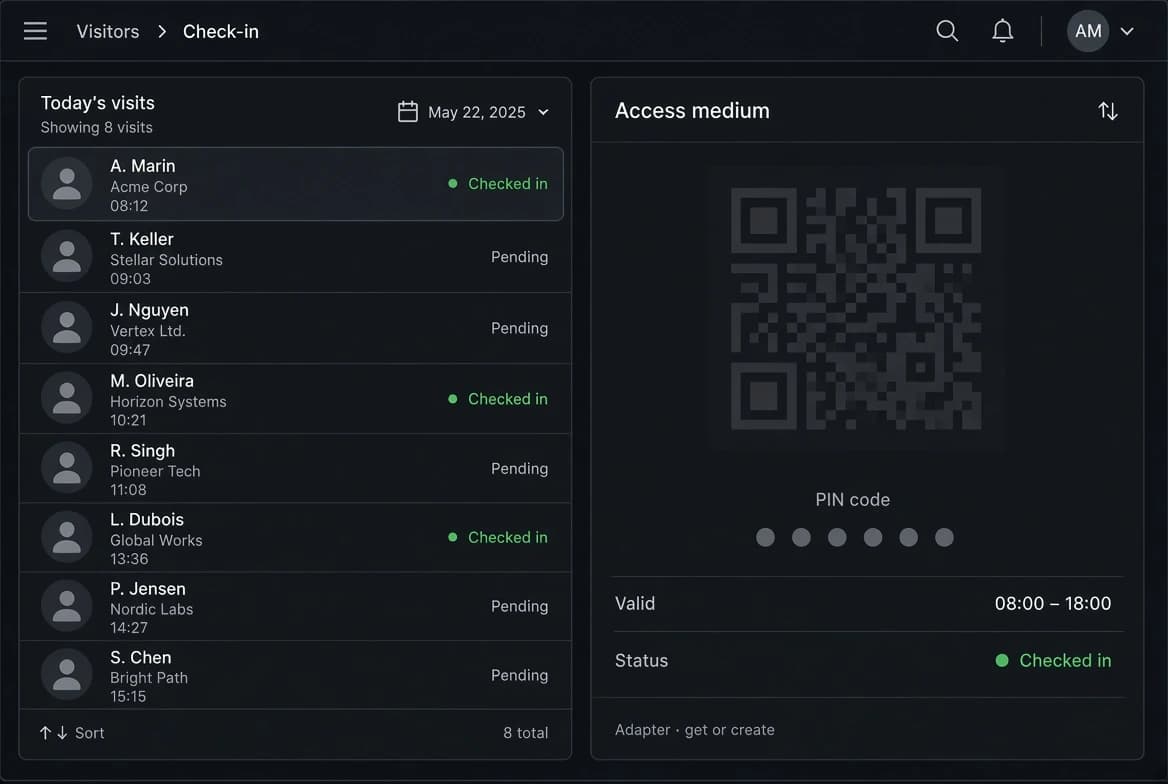Expand the account menu chevron

tap(1127, 31)
